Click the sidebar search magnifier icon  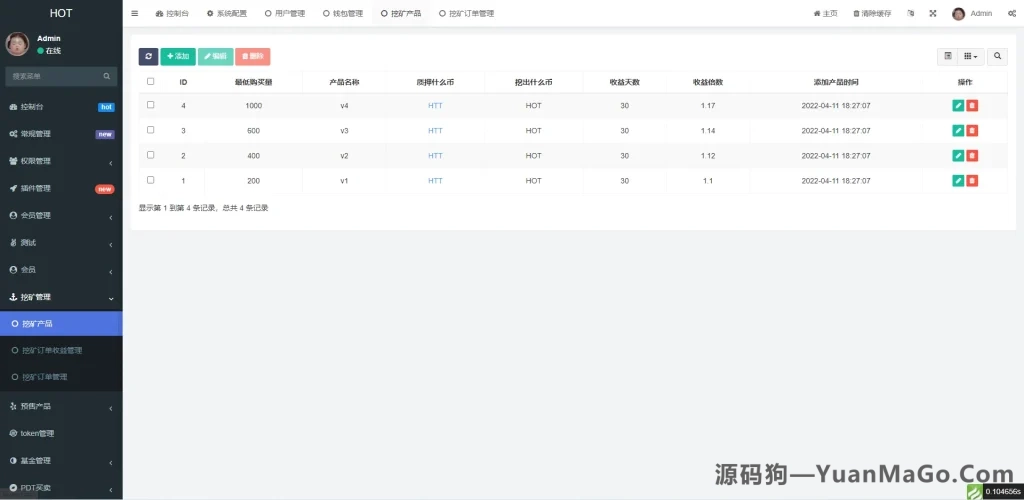point(106,76)
